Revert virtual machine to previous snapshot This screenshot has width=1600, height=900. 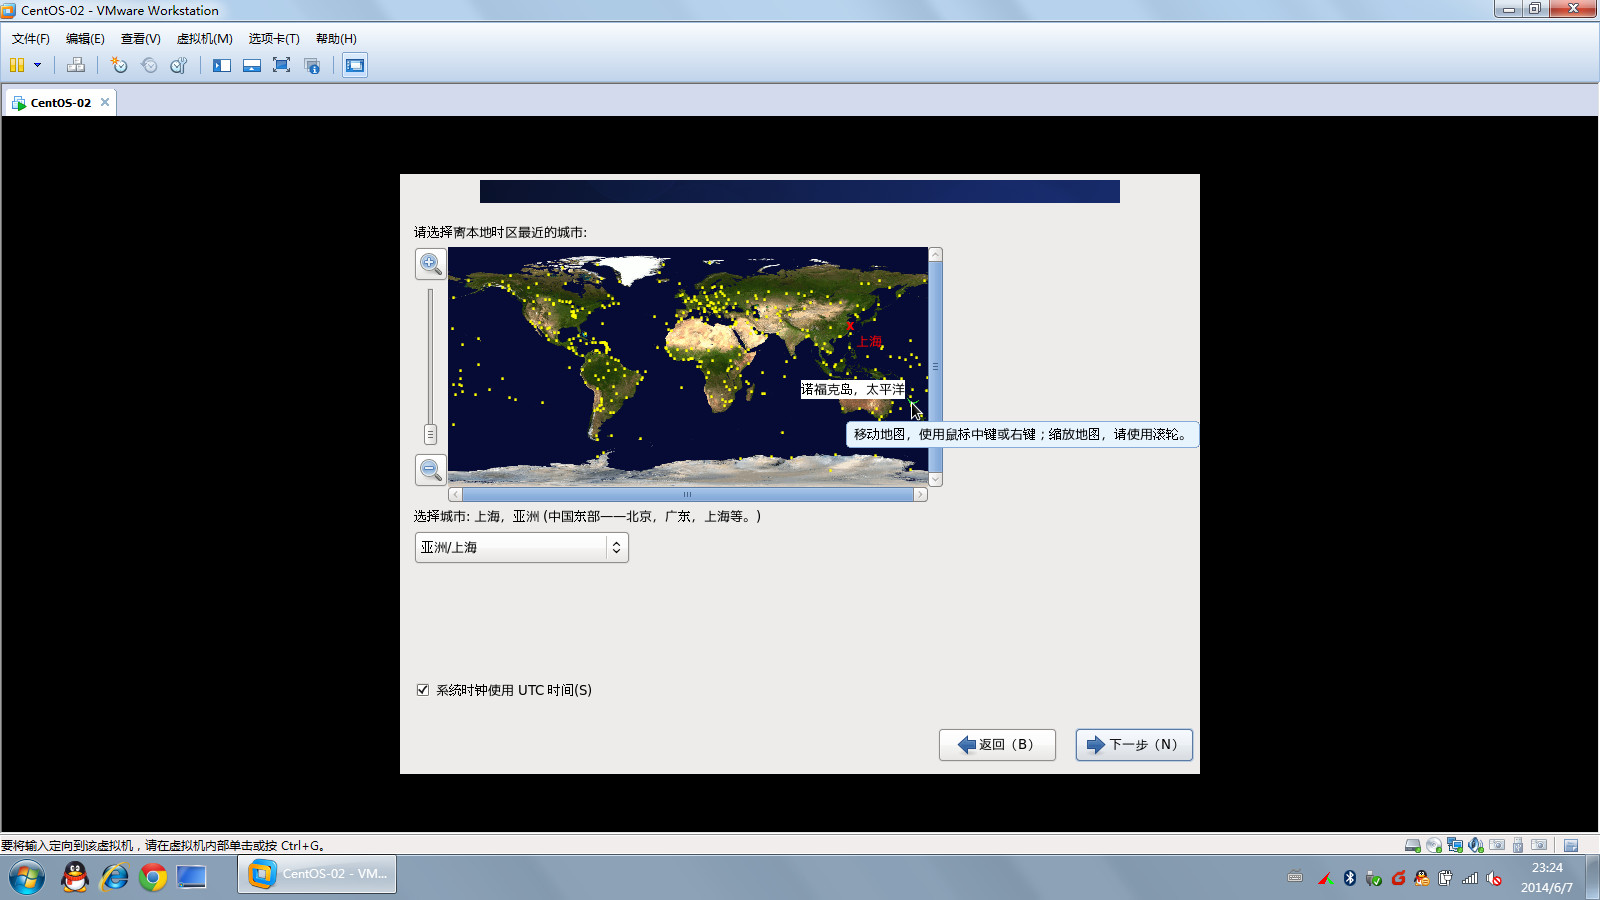[149, 65]
